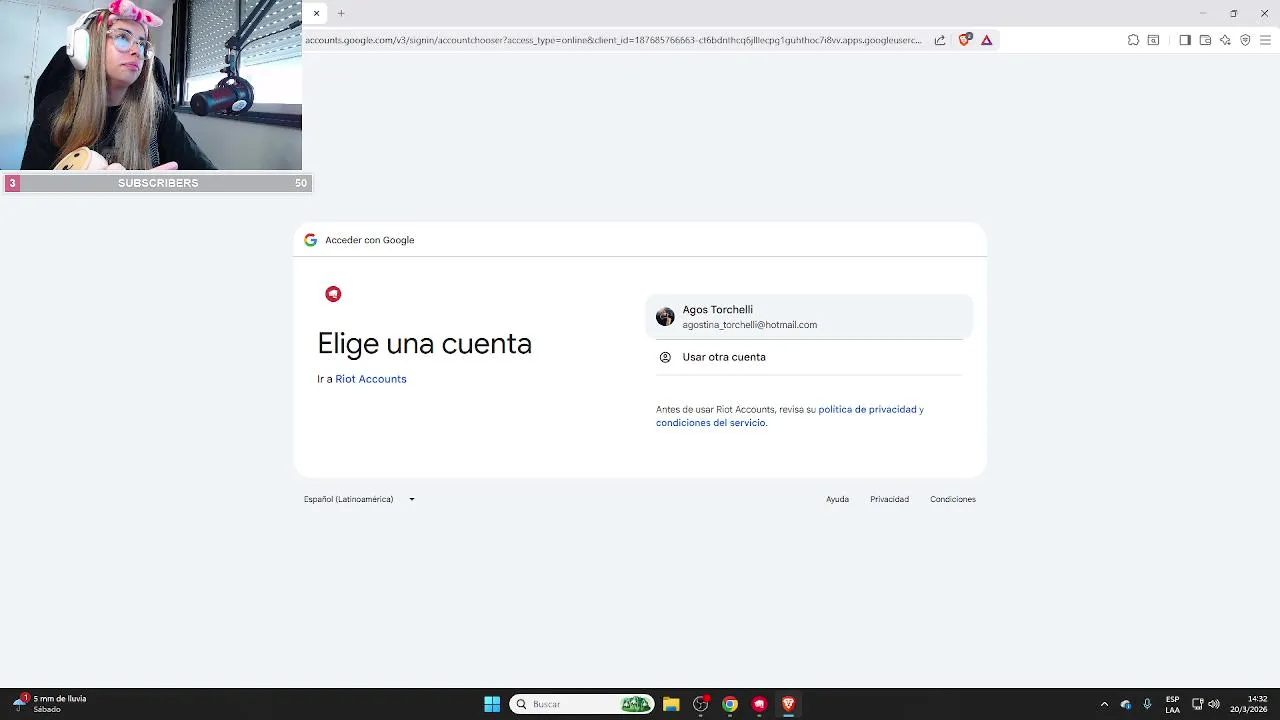This screenshot has height=720, width=1280.
Task: Open the weather widget showing lluvia
Action: pyautogui.click(x=49, y=704)
